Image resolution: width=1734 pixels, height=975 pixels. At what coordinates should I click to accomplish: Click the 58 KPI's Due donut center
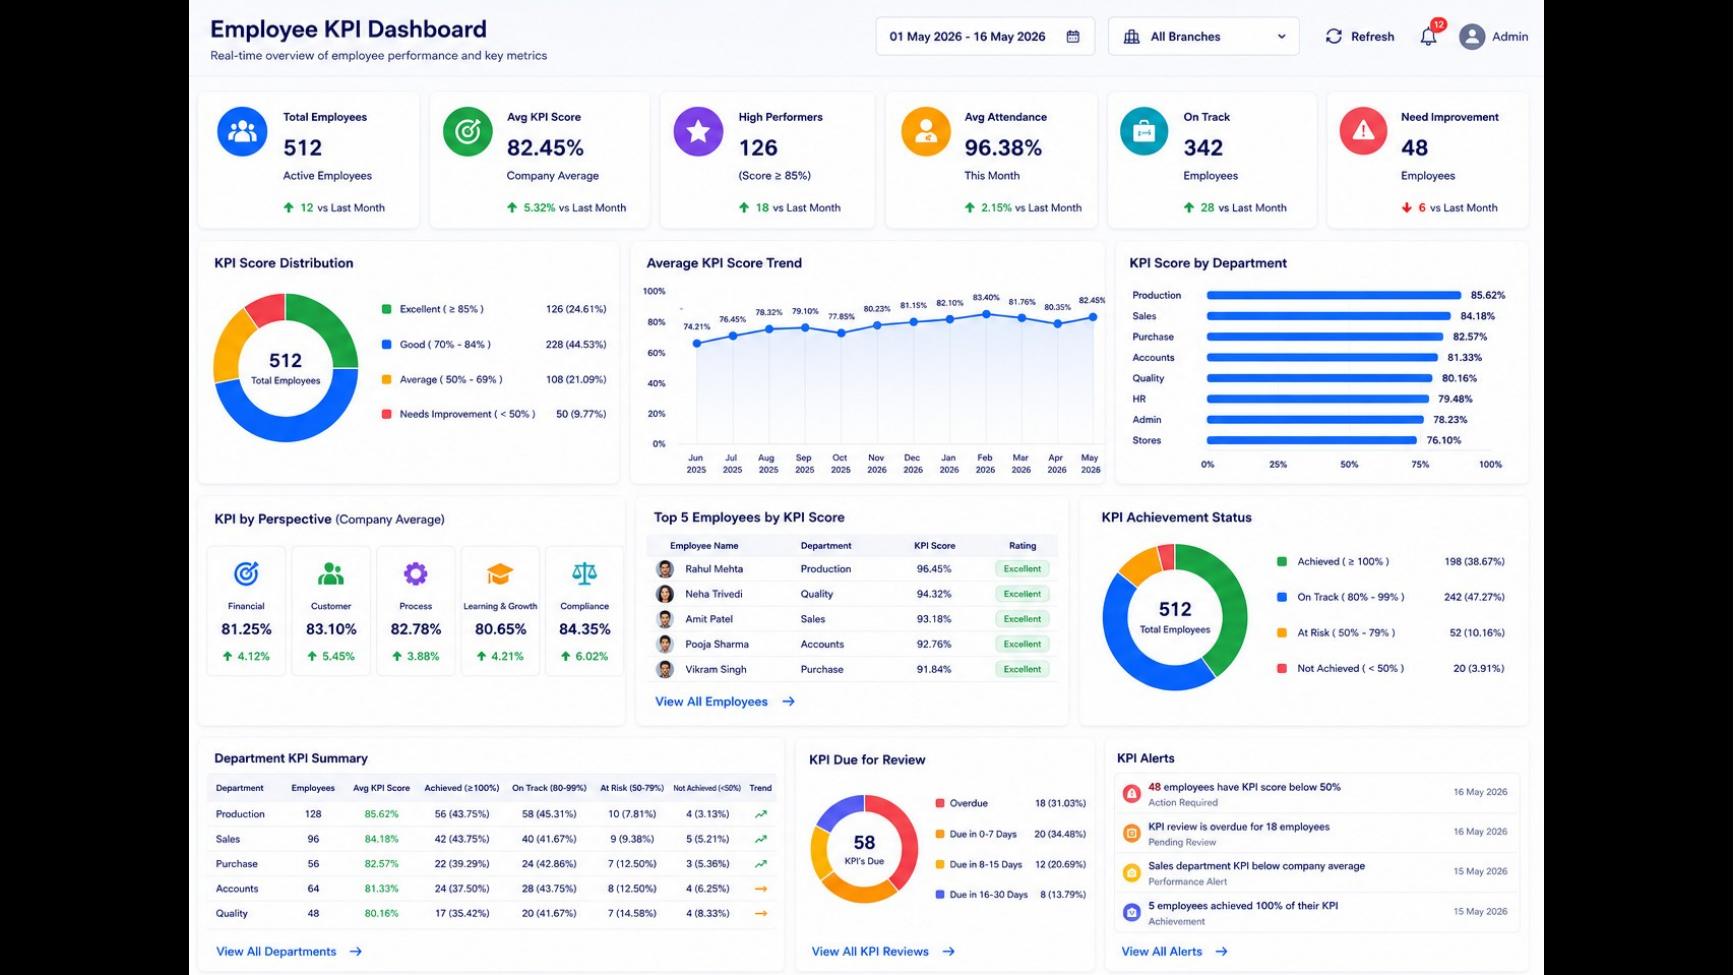[x=864, y=848]
